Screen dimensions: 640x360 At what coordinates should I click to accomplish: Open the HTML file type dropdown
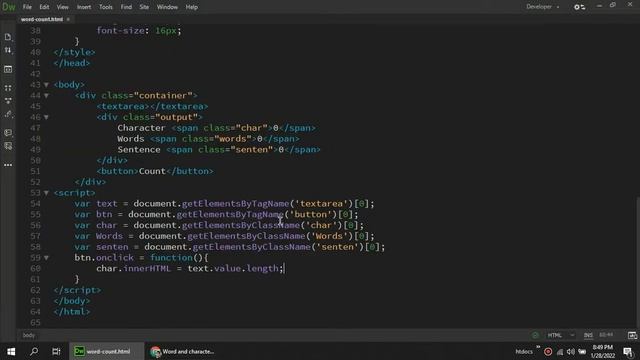561,335
